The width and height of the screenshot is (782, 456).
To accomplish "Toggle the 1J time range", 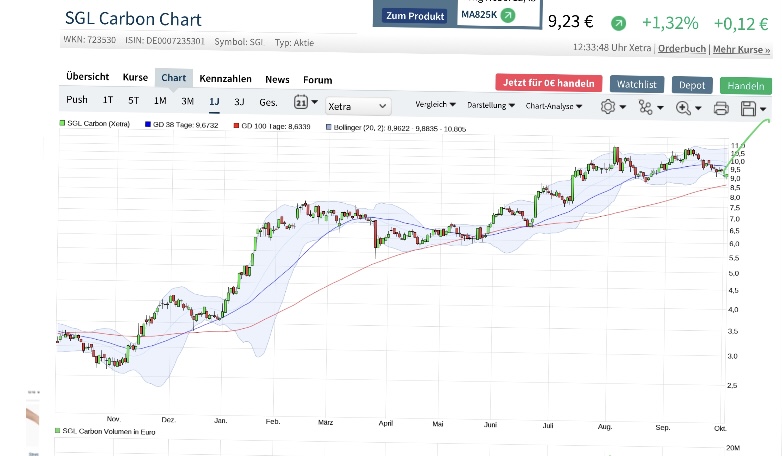I will point(214,101).
